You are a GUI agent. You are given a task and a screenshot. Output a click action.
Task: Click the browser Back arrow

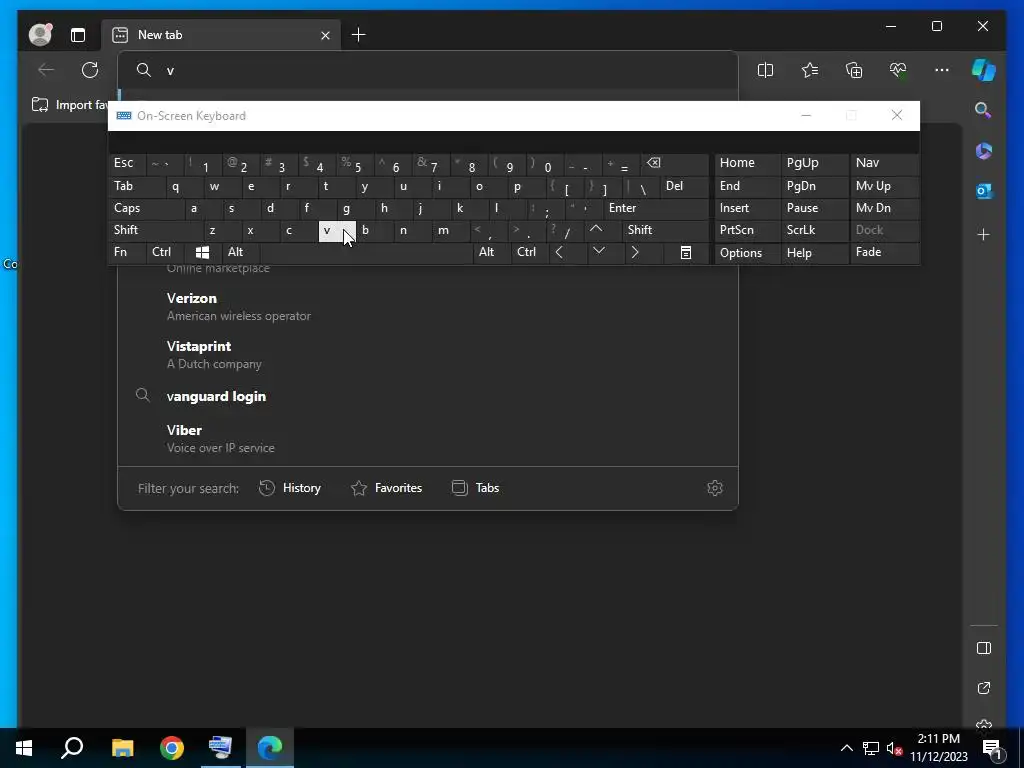click(46, 70)
